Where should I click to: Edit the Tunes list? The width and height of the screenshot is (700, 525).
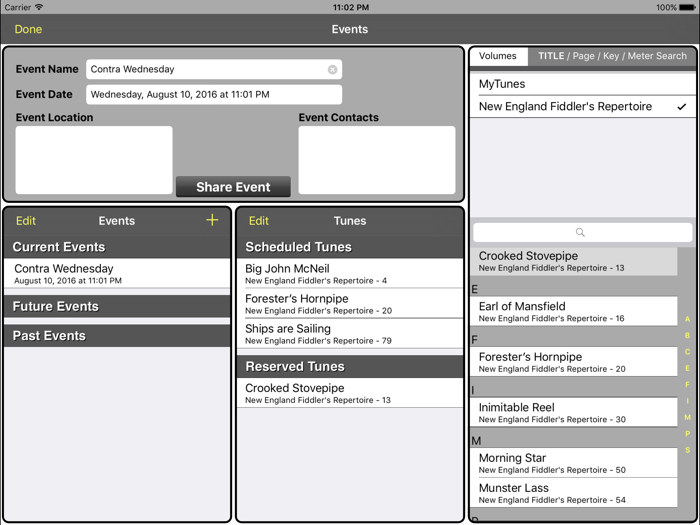(259, 221)
